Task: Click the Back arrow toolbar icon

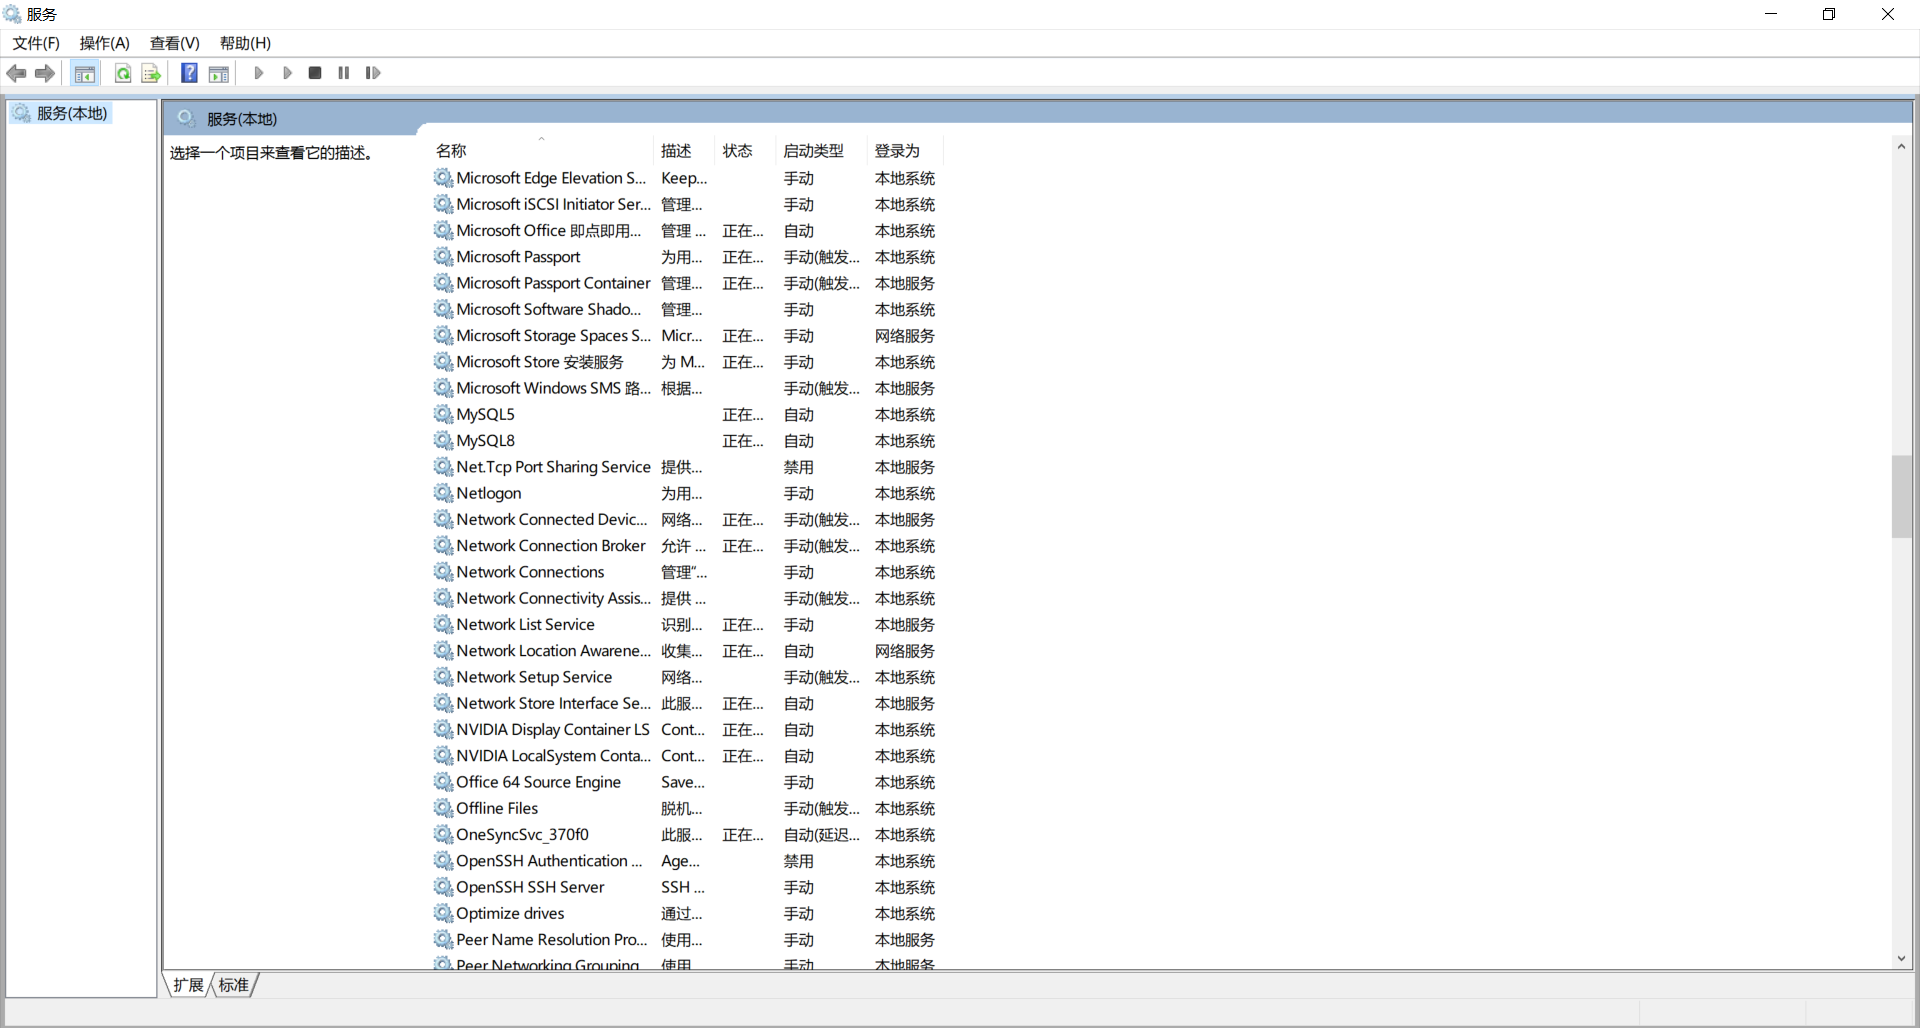Action: point(16,73)
